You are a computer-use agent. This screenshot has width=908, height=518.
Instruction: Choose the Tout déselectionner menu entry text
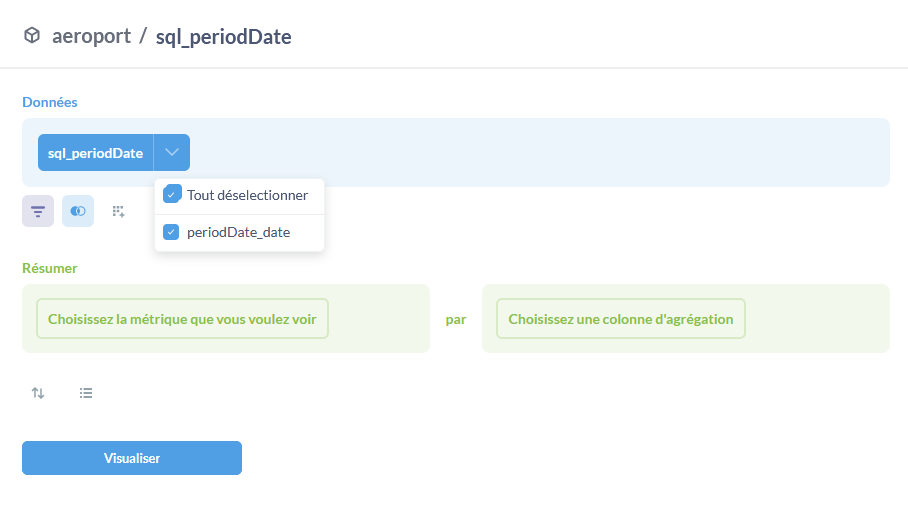pyautogui.click(x=247, y=195)
